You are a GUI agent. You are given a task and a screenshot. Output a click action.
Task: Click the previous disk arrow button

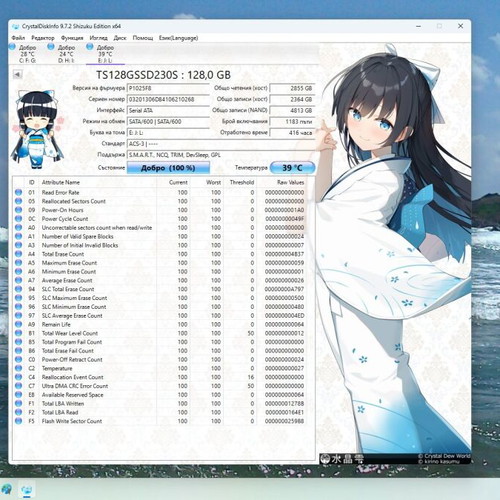[x=17, y=74]
